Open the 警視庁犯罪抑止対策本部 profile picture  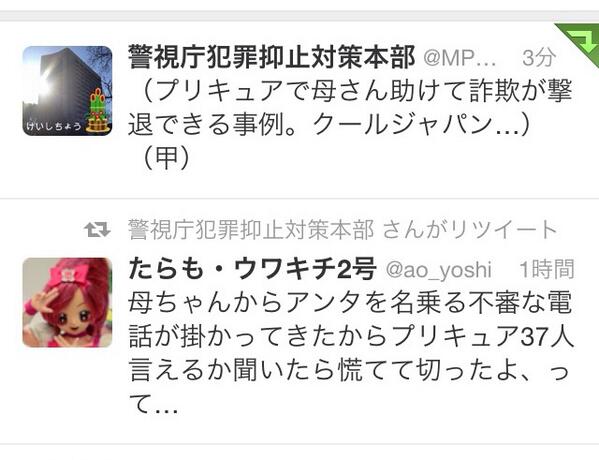(x=68, y=91)
